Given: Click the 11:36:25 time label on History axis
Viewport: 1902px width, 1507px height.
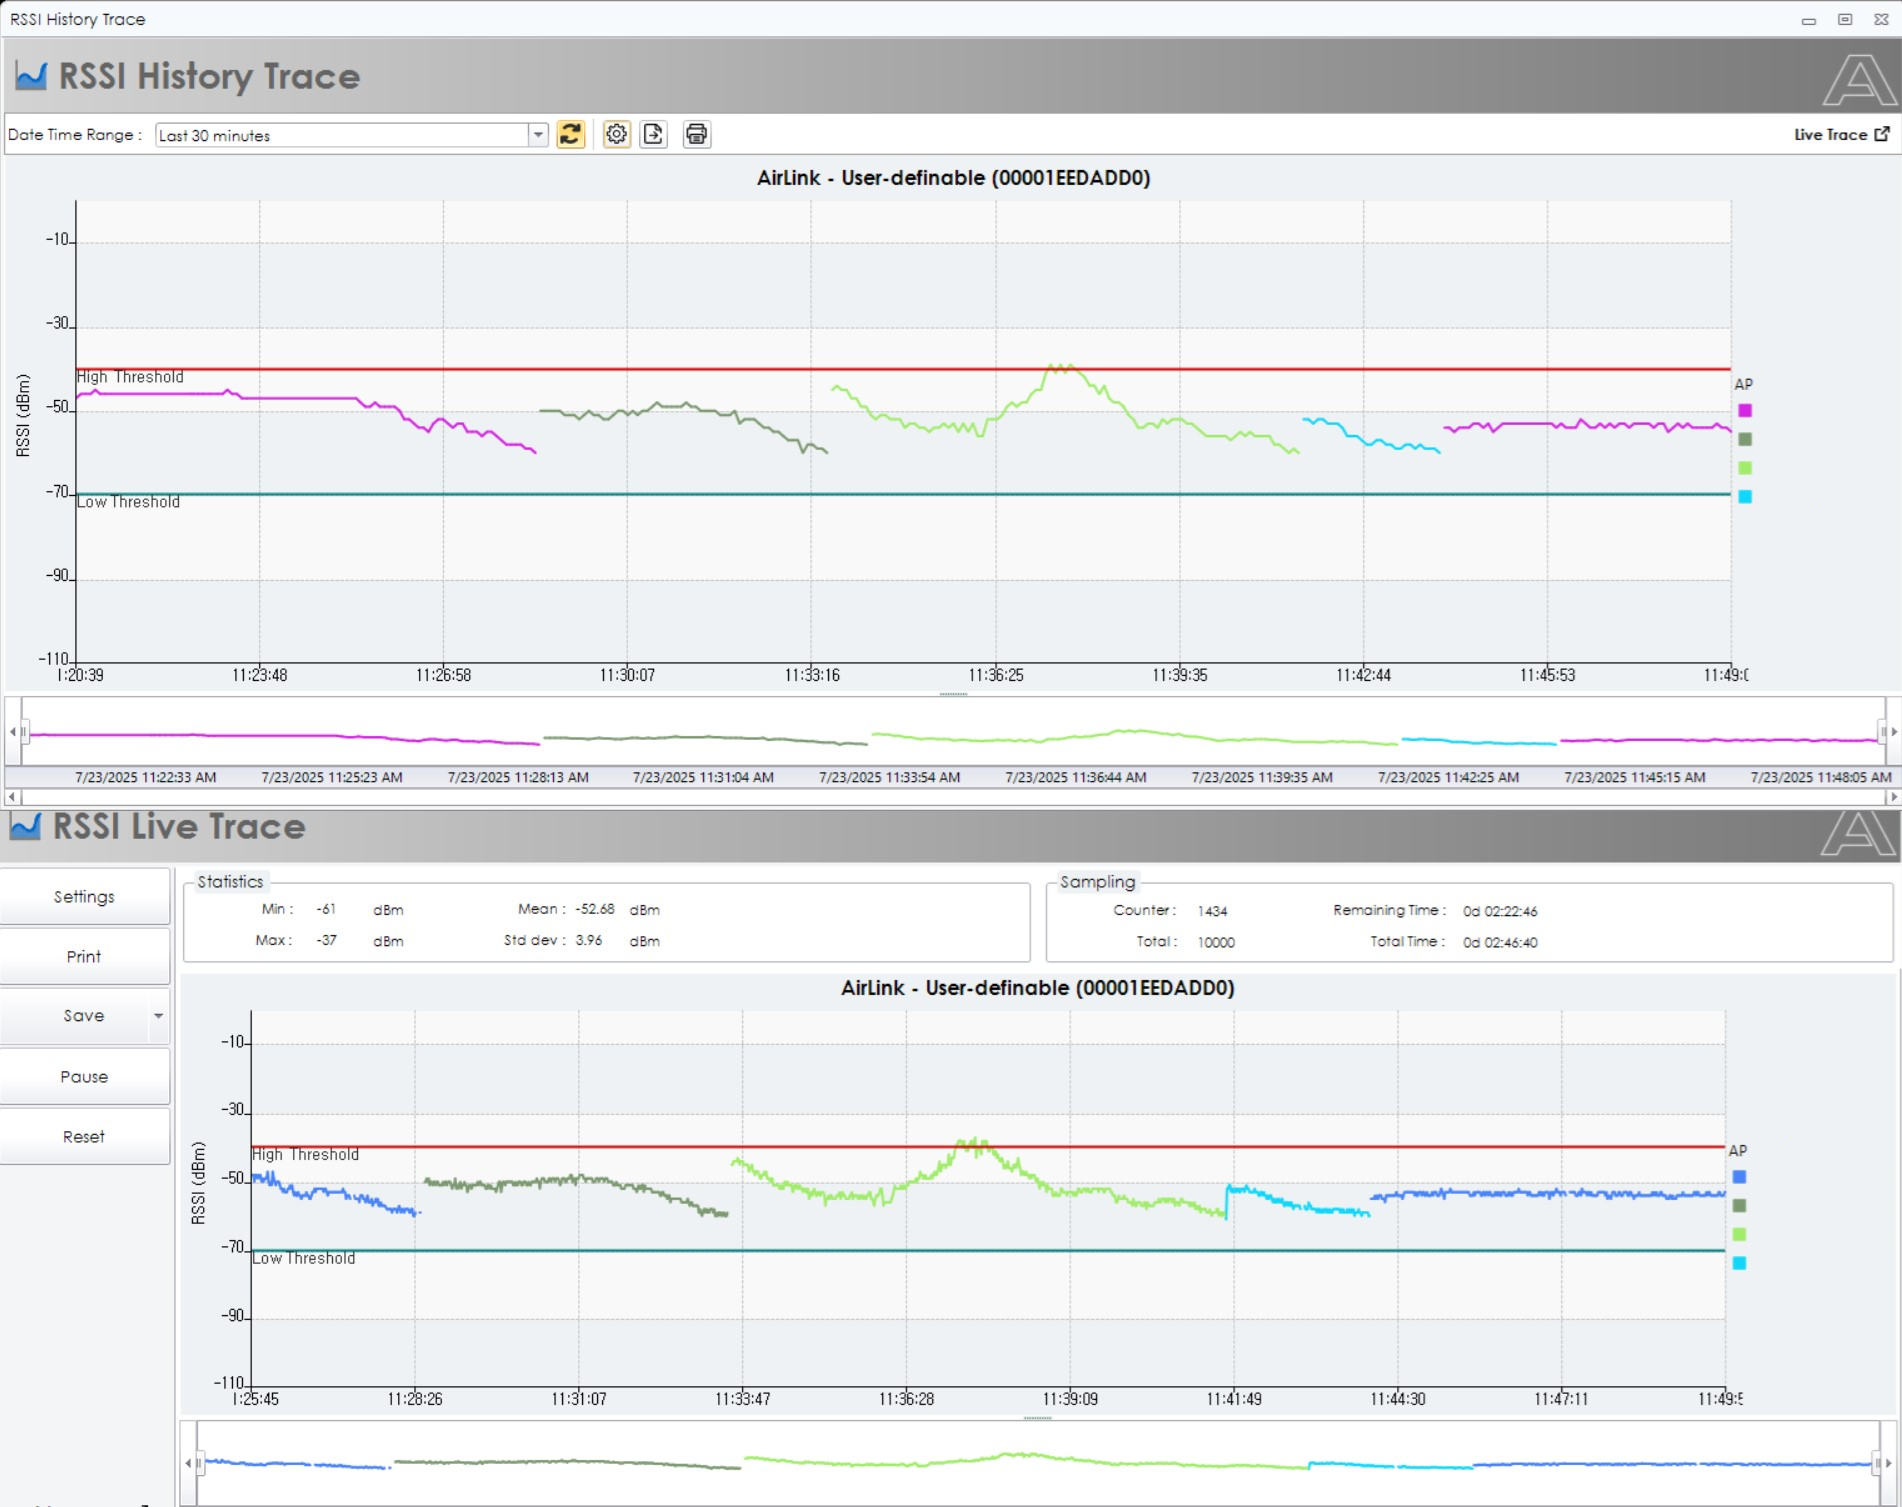Looking at the screenshot, I should coord(996,675).
